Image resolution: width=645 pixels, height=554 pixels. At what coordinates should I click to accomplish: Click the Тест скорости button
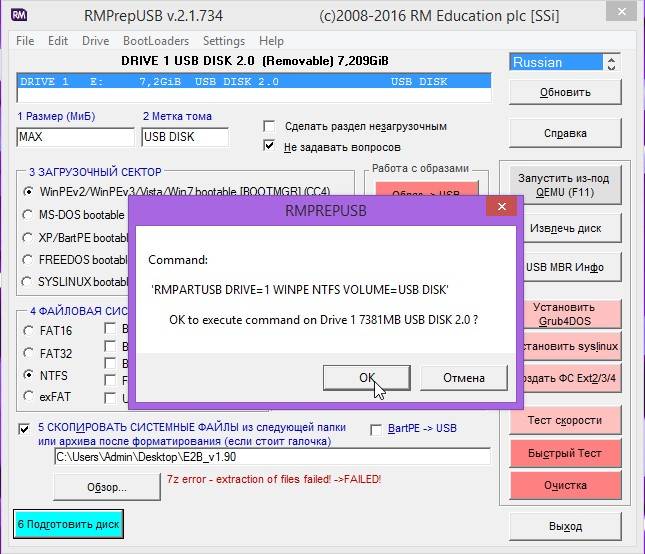click(x=565, y=420)
